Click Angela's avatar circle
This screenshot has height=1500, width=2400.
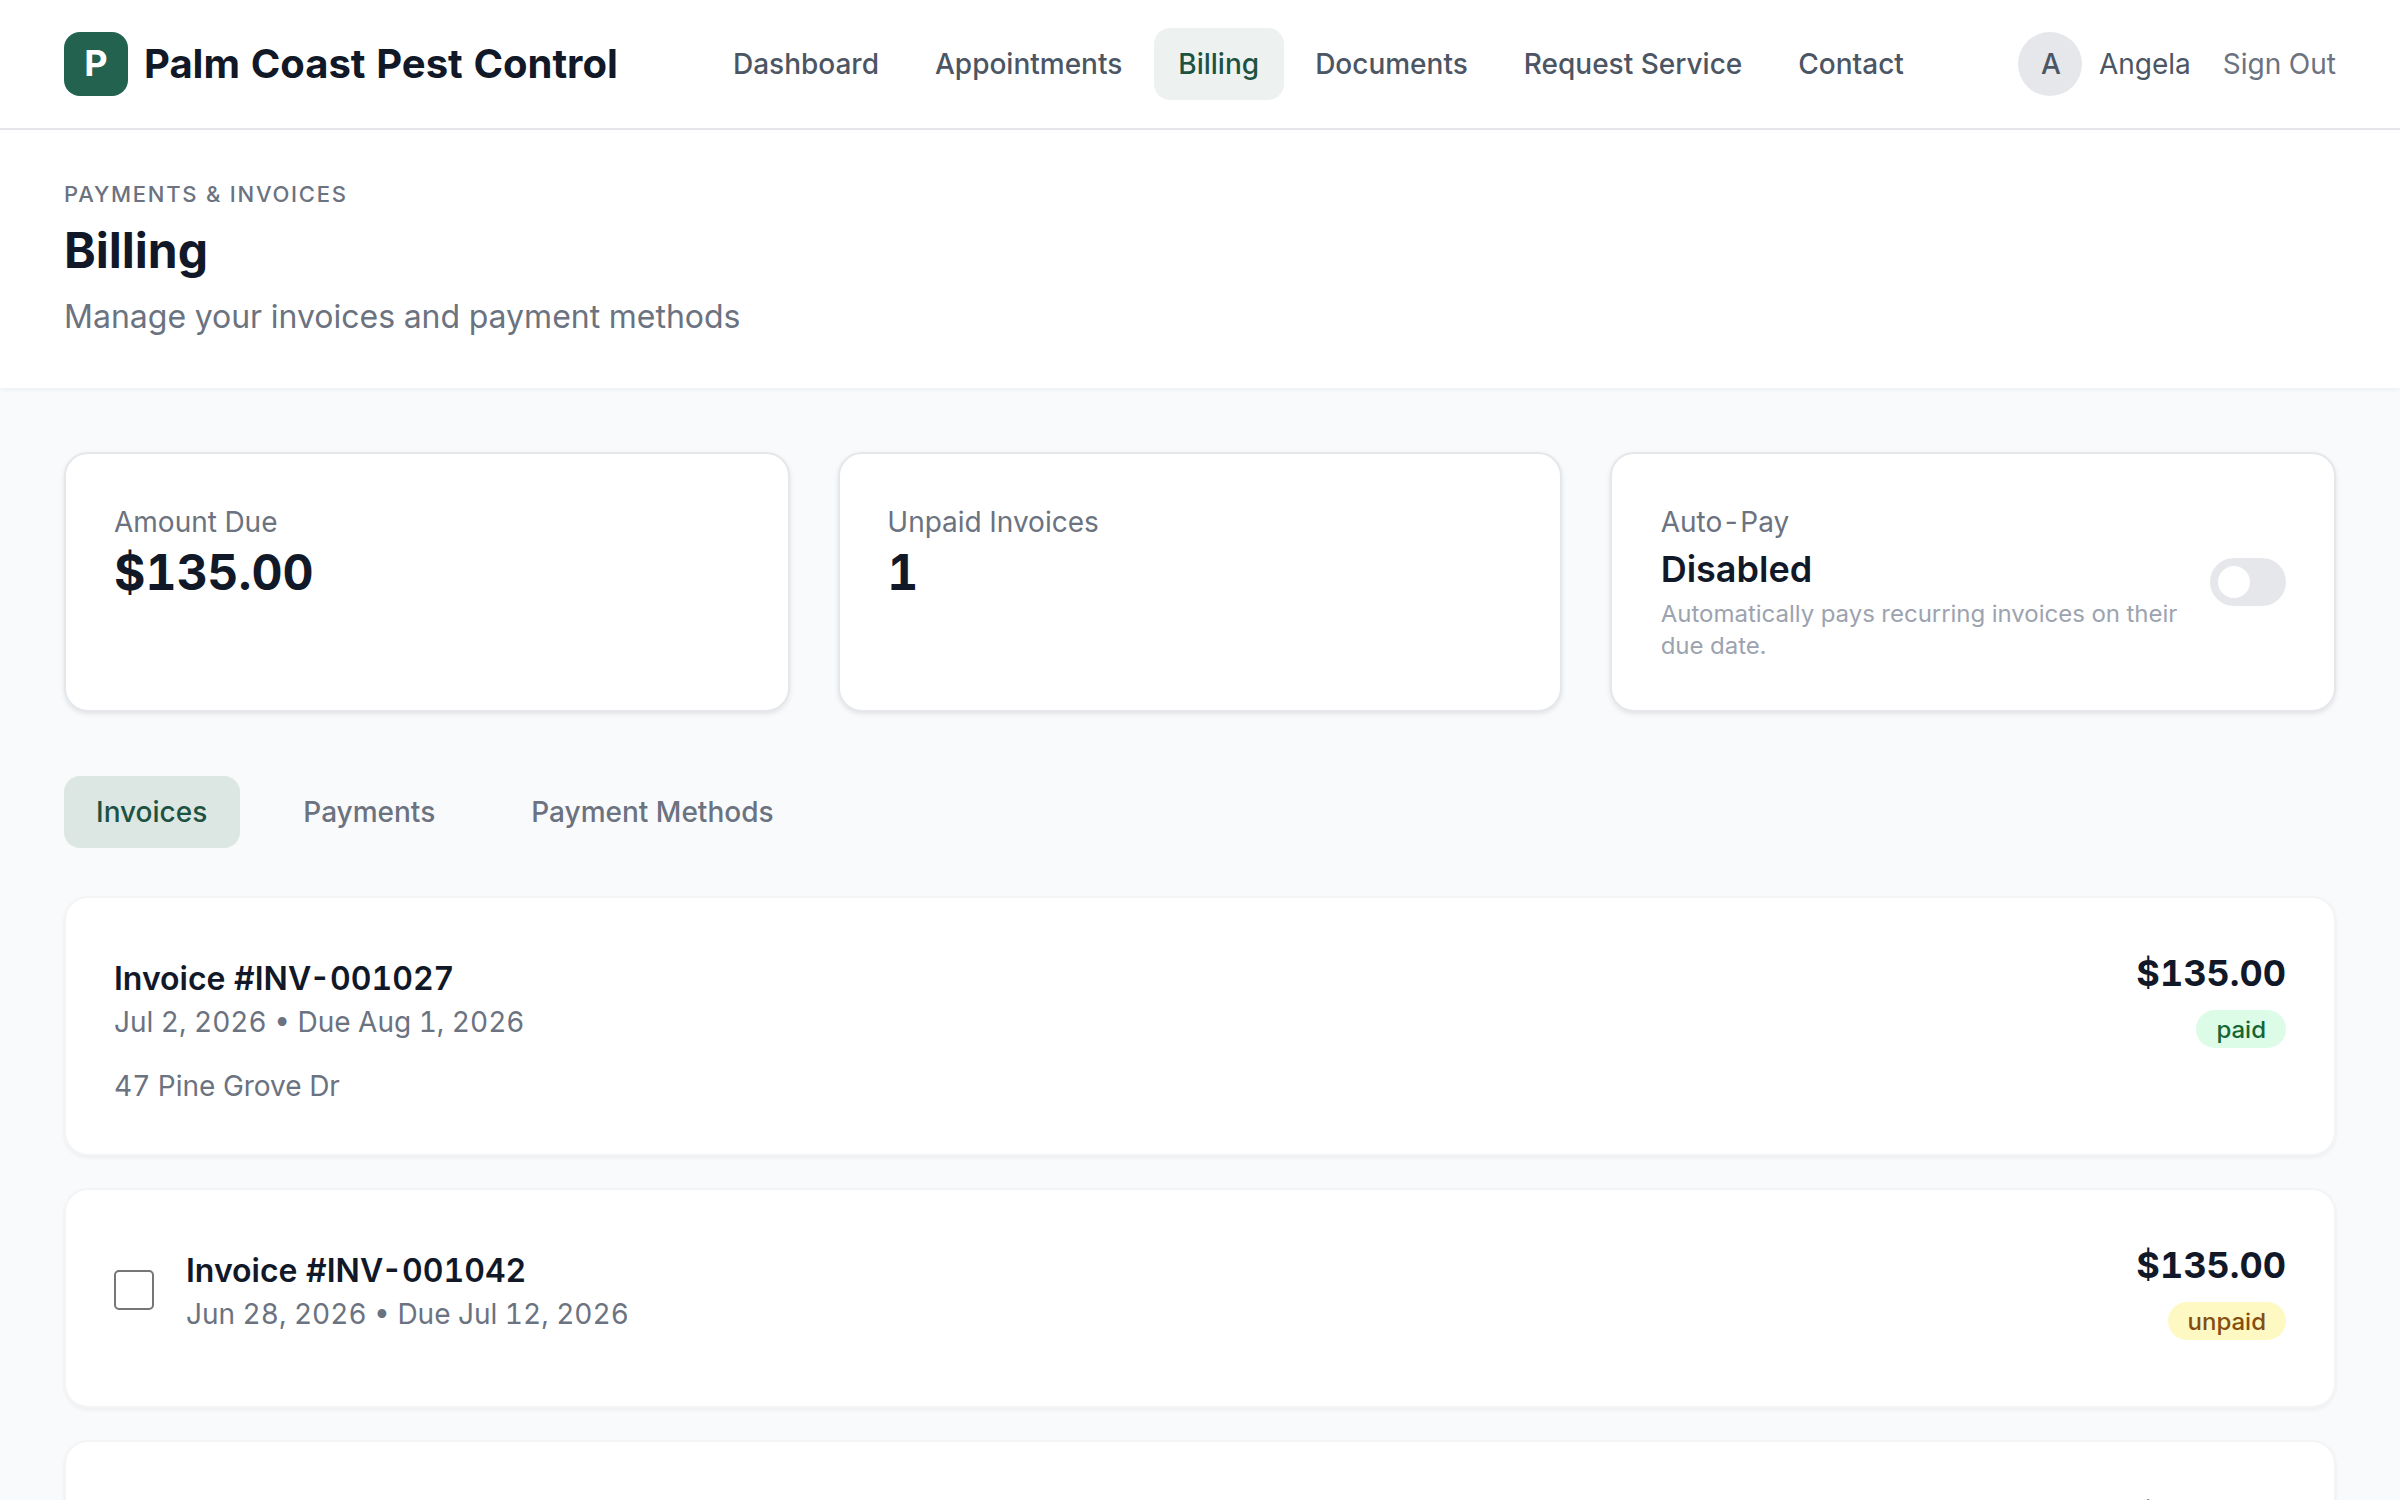point(2049,64)
